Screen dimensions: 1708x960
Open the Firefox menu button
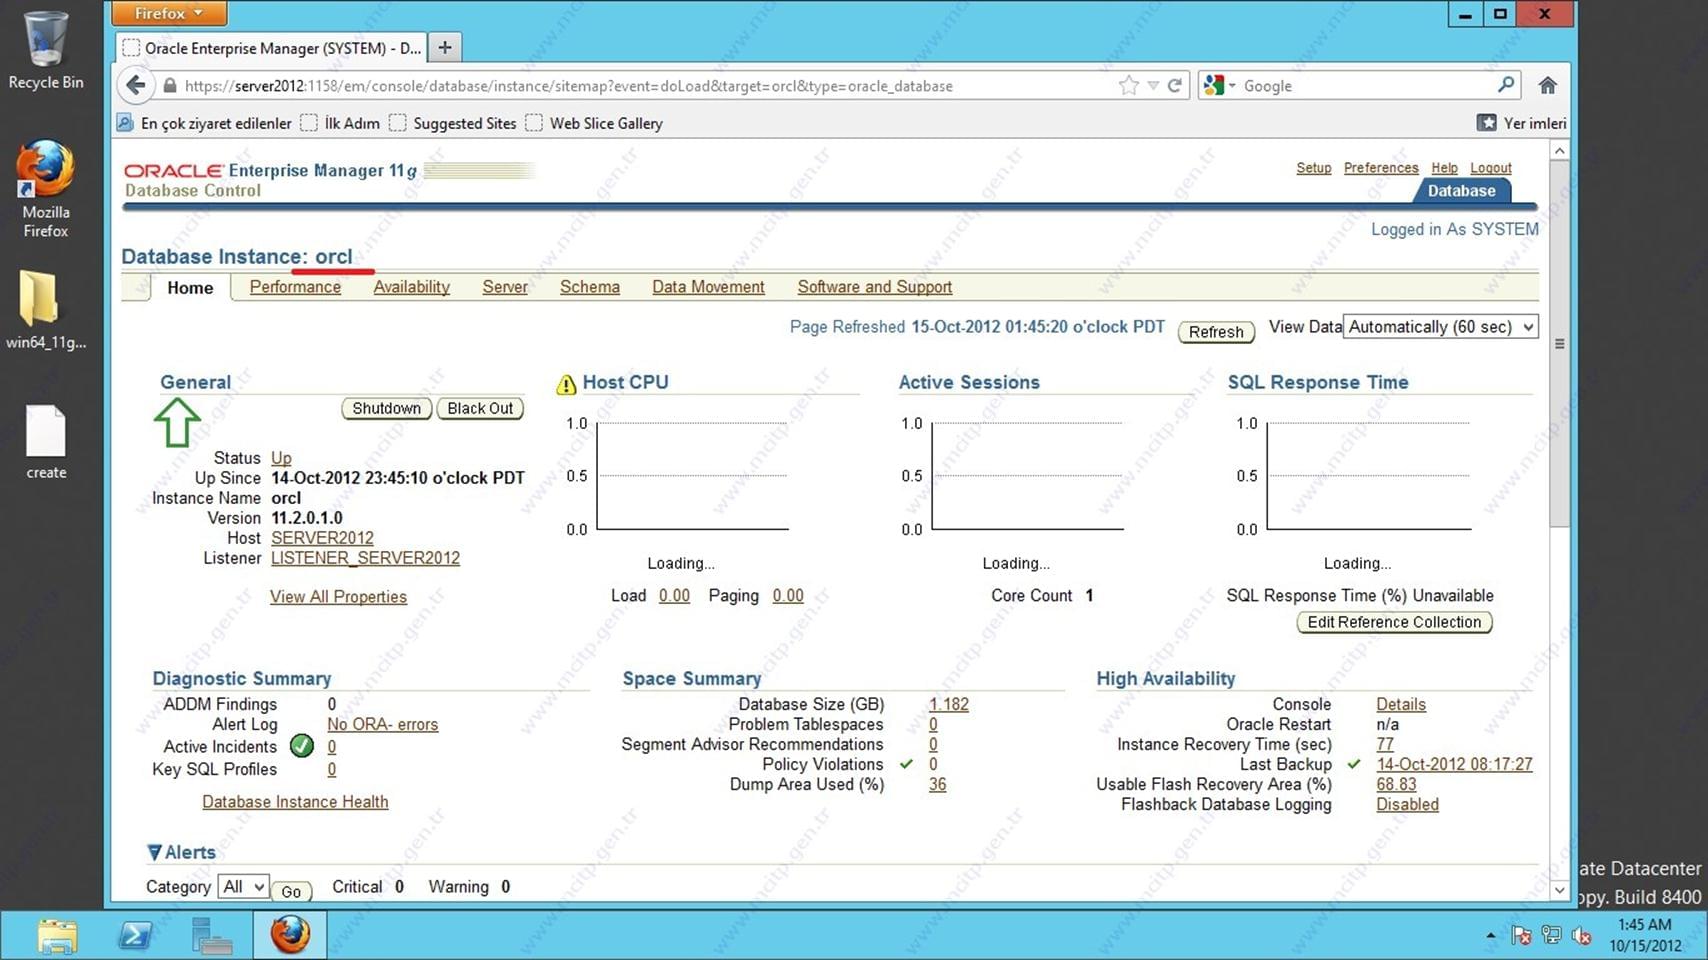169,13
